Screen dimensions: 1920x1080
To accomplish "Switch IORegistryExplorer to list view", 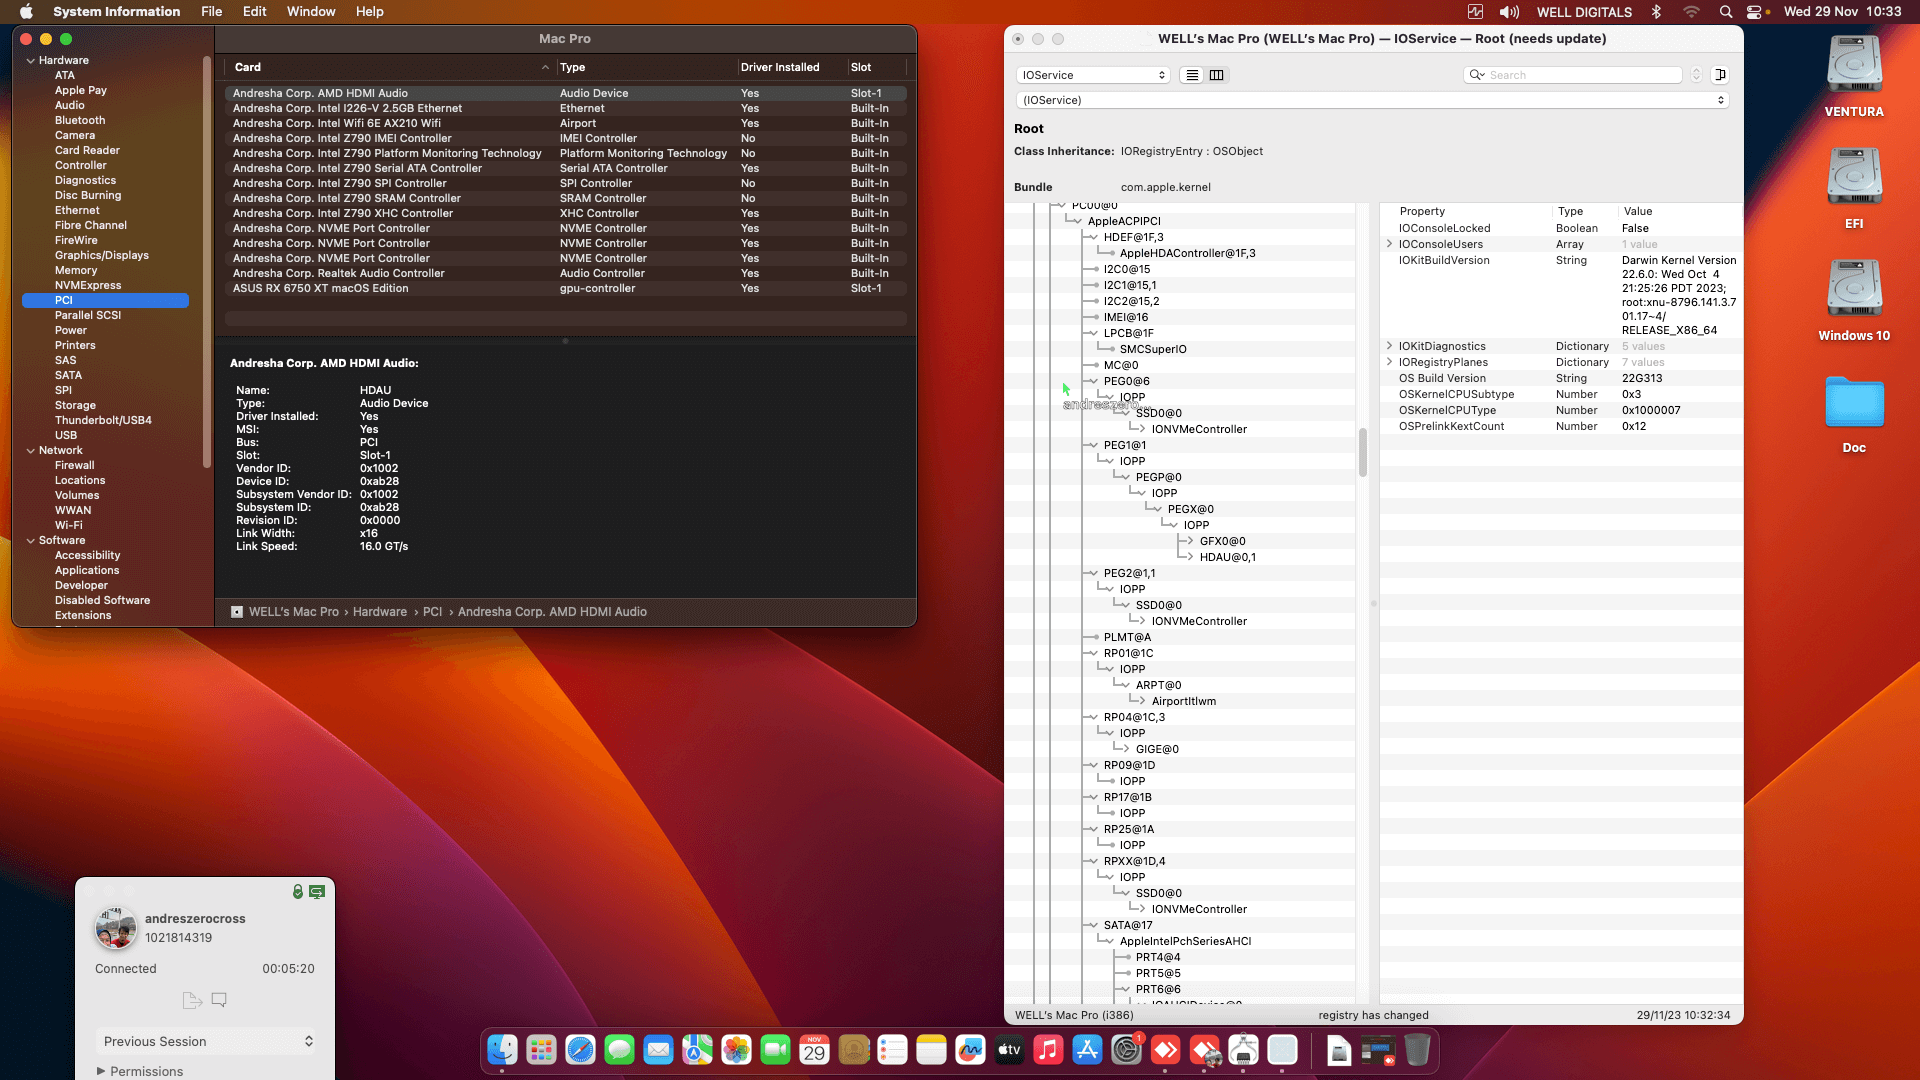I will [x=1192, y=75].
